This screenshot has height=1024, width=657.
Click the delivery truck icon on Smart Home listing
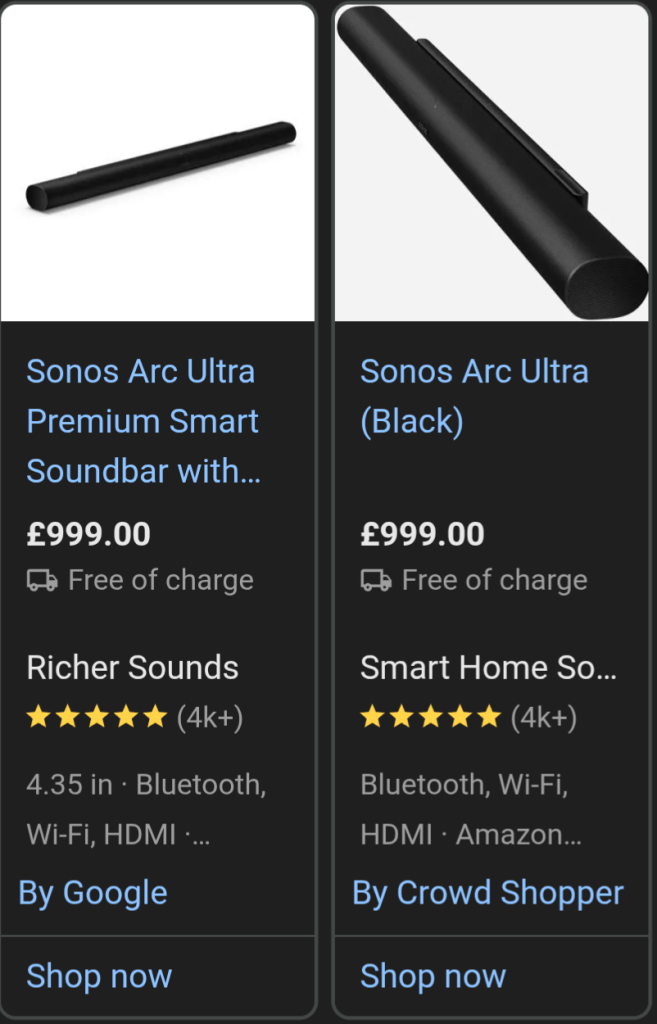tap(374, 580)
